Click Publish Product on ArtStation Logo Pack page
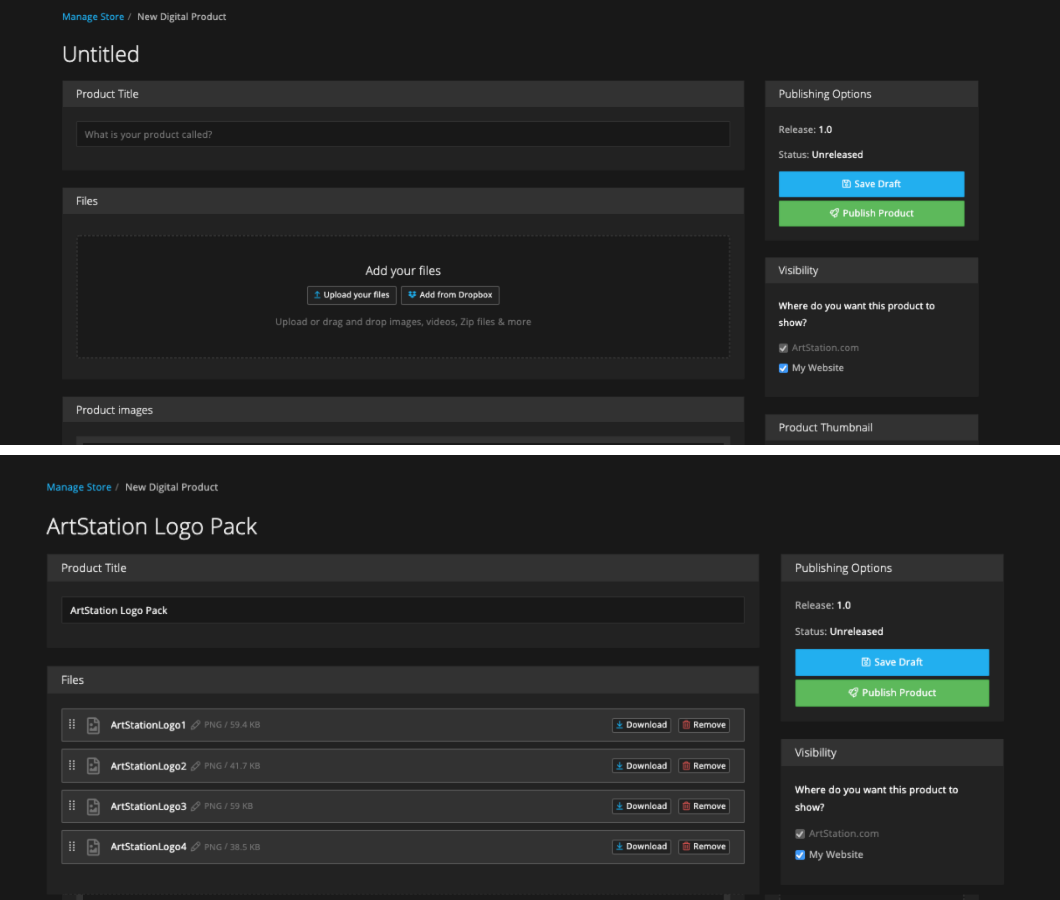 pyautogui.click(x=891, y=693)
